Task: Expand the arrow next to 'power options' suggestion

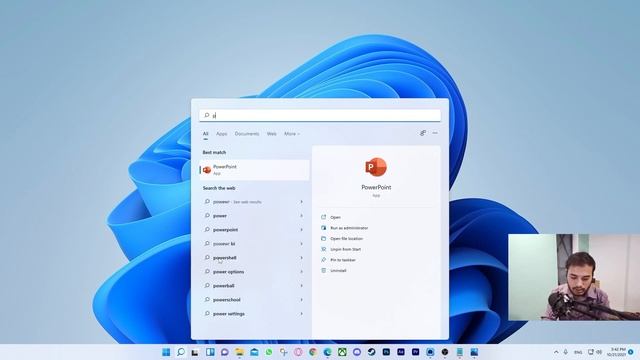Action: point(302,272)
